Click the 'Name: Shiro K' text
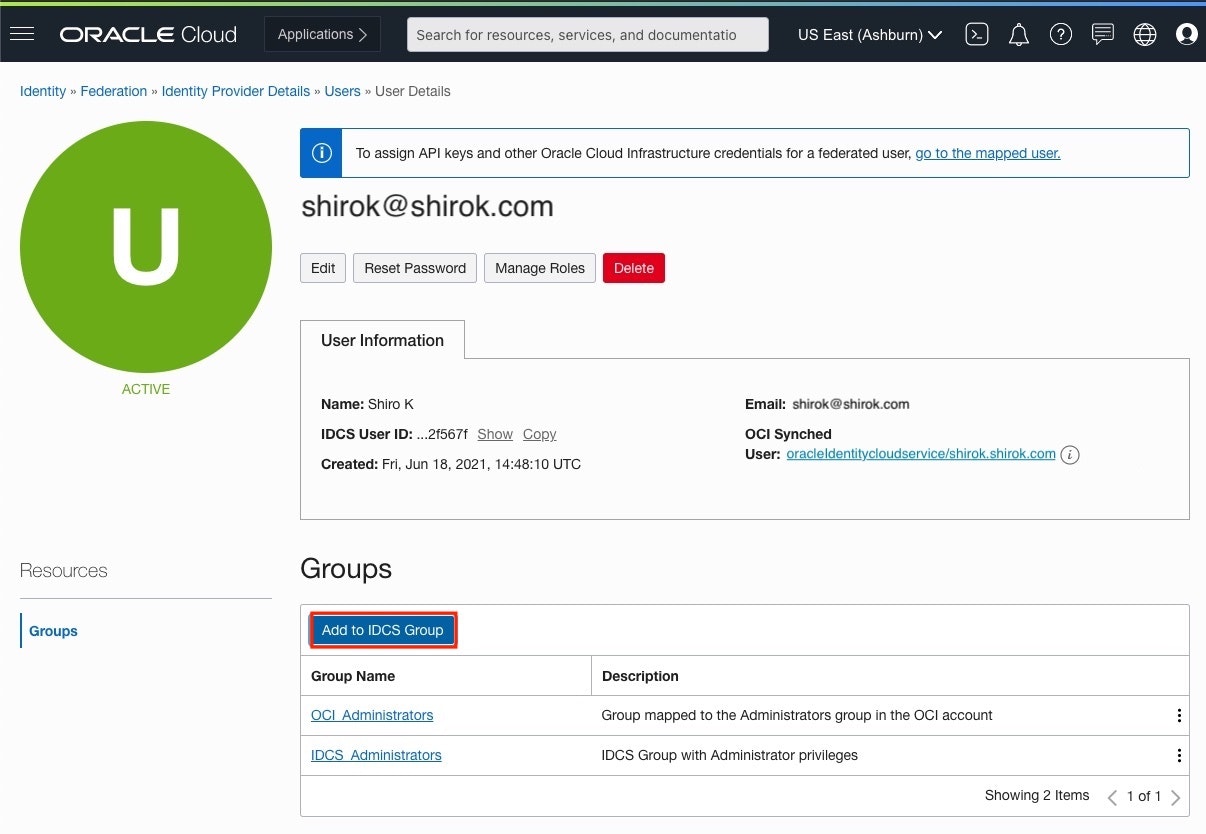This screenshot has height=834, width=1206. click(x=367, y=404)
